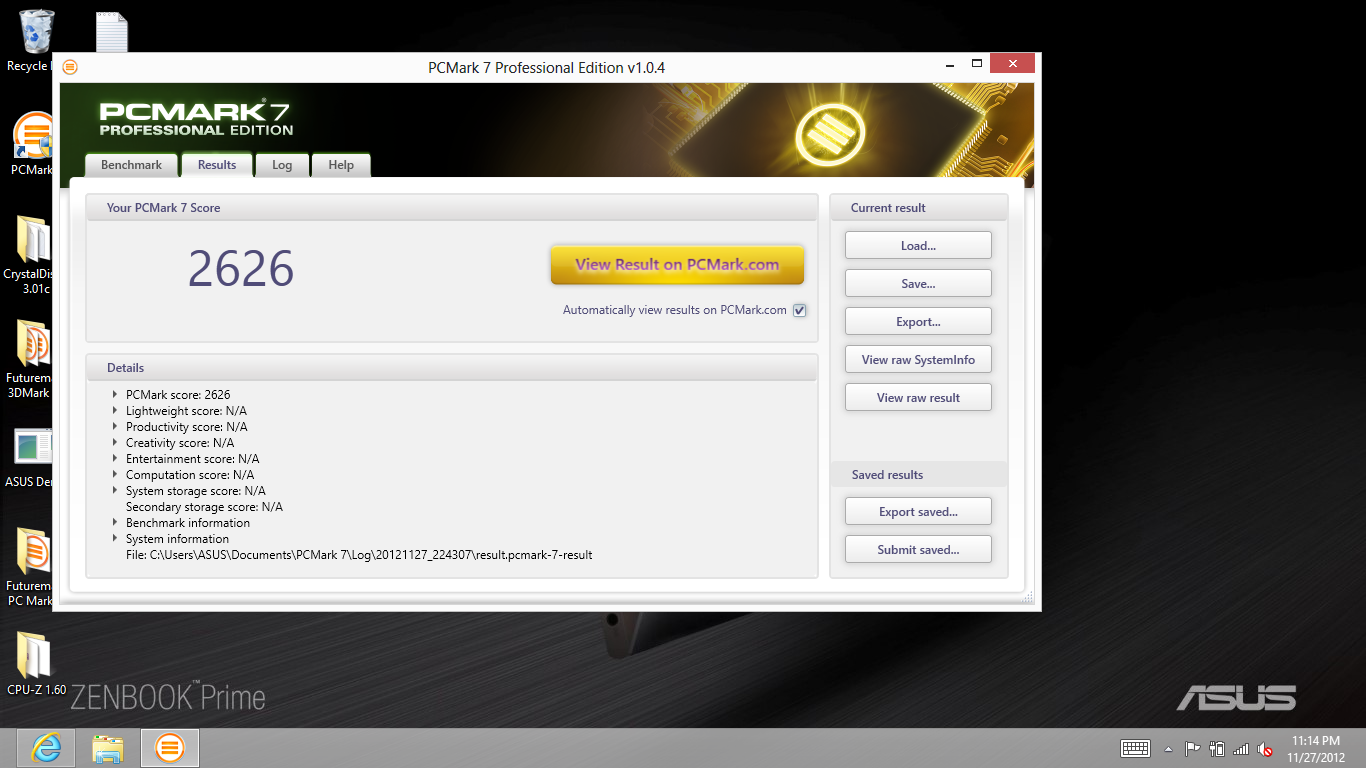Open Internet Explorer from the taskbar
The image size is (1366, 768).
point(45,748)
